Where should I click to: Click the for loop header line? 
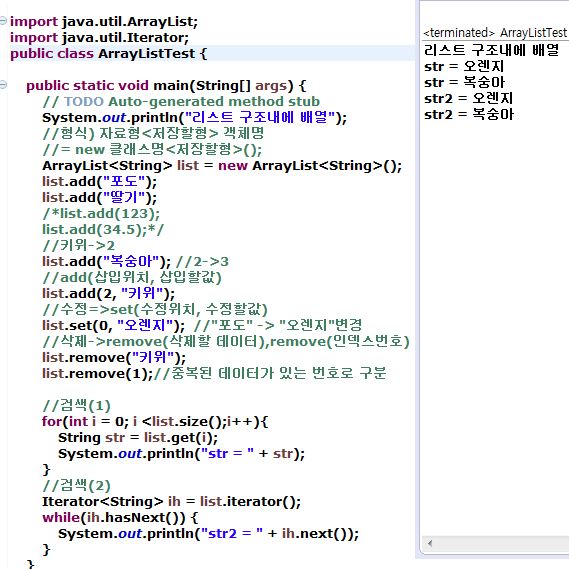tap(155, 421)
